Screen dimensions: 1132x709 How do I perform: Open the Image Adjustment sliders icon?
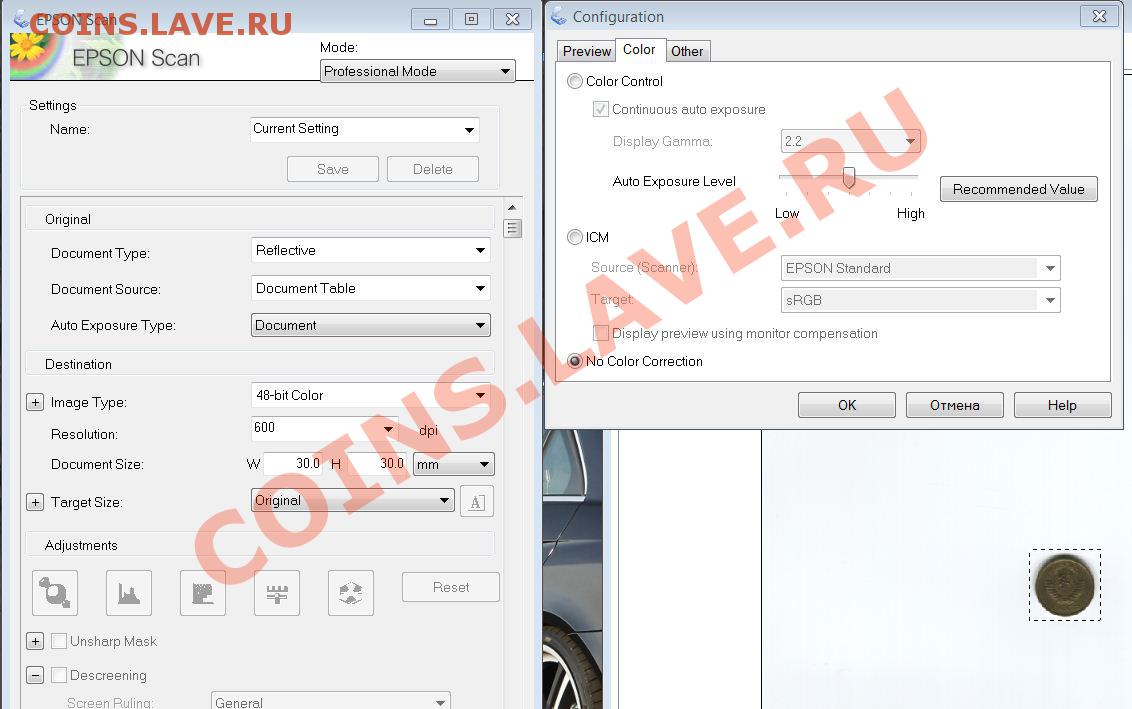pos(277,593)
